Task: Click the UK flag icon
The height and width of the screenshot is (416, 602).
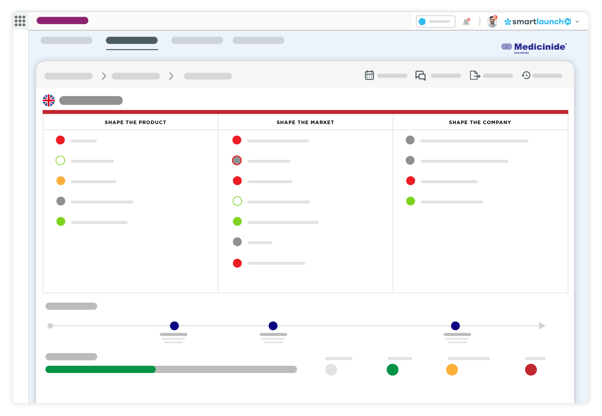Action: (x=49, y=101)
